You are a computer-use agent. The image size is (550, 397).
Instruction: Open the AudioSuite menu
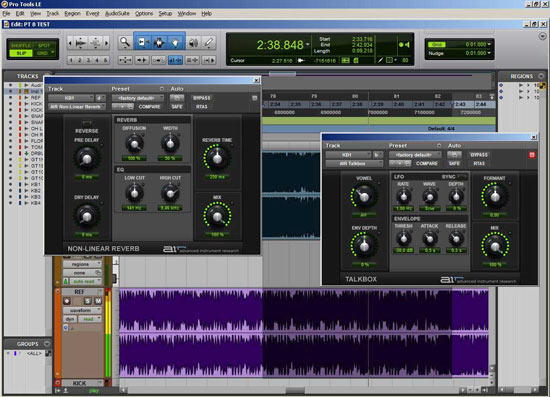click(x=117, y=13)
